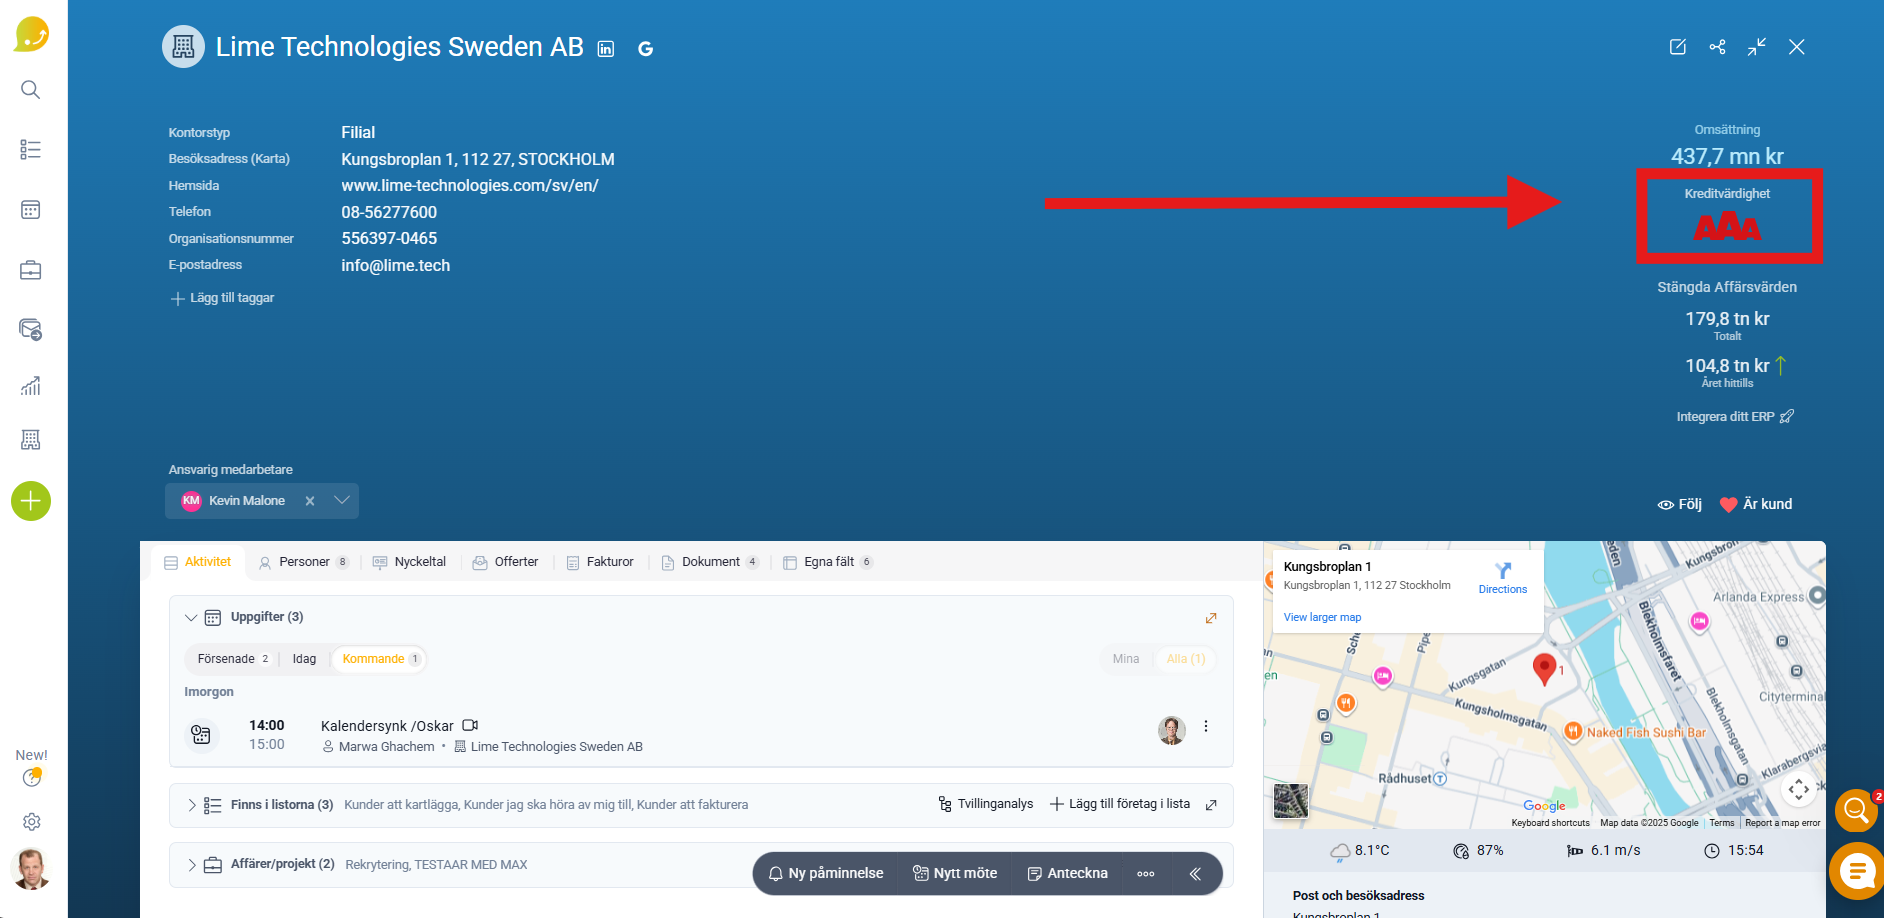The image size is (1884, 918).
Task: Open the Finns i listorna external icon
Action: [x=1211, y=805]
